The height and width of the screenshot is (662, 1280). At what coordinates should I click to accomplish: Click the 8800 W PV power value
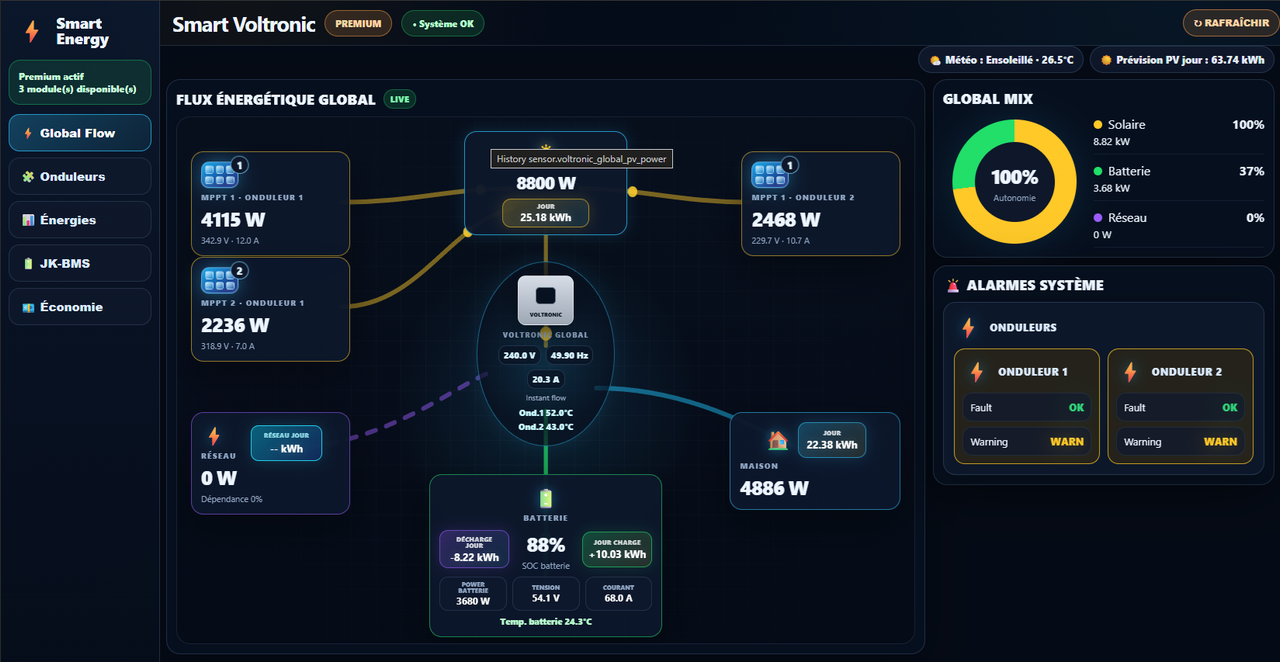coord(545,184)
